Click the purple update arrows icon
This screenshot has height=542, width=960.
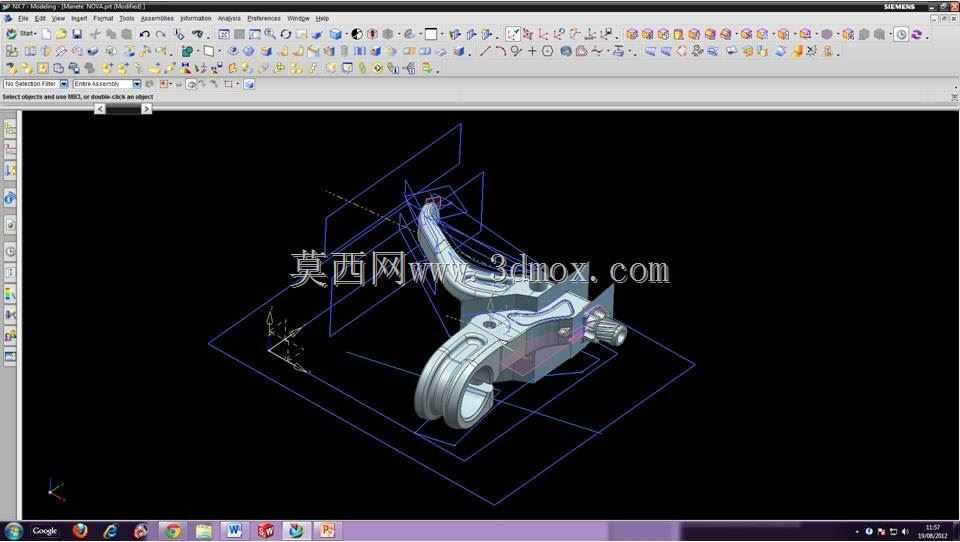click(x=917, y=35)
